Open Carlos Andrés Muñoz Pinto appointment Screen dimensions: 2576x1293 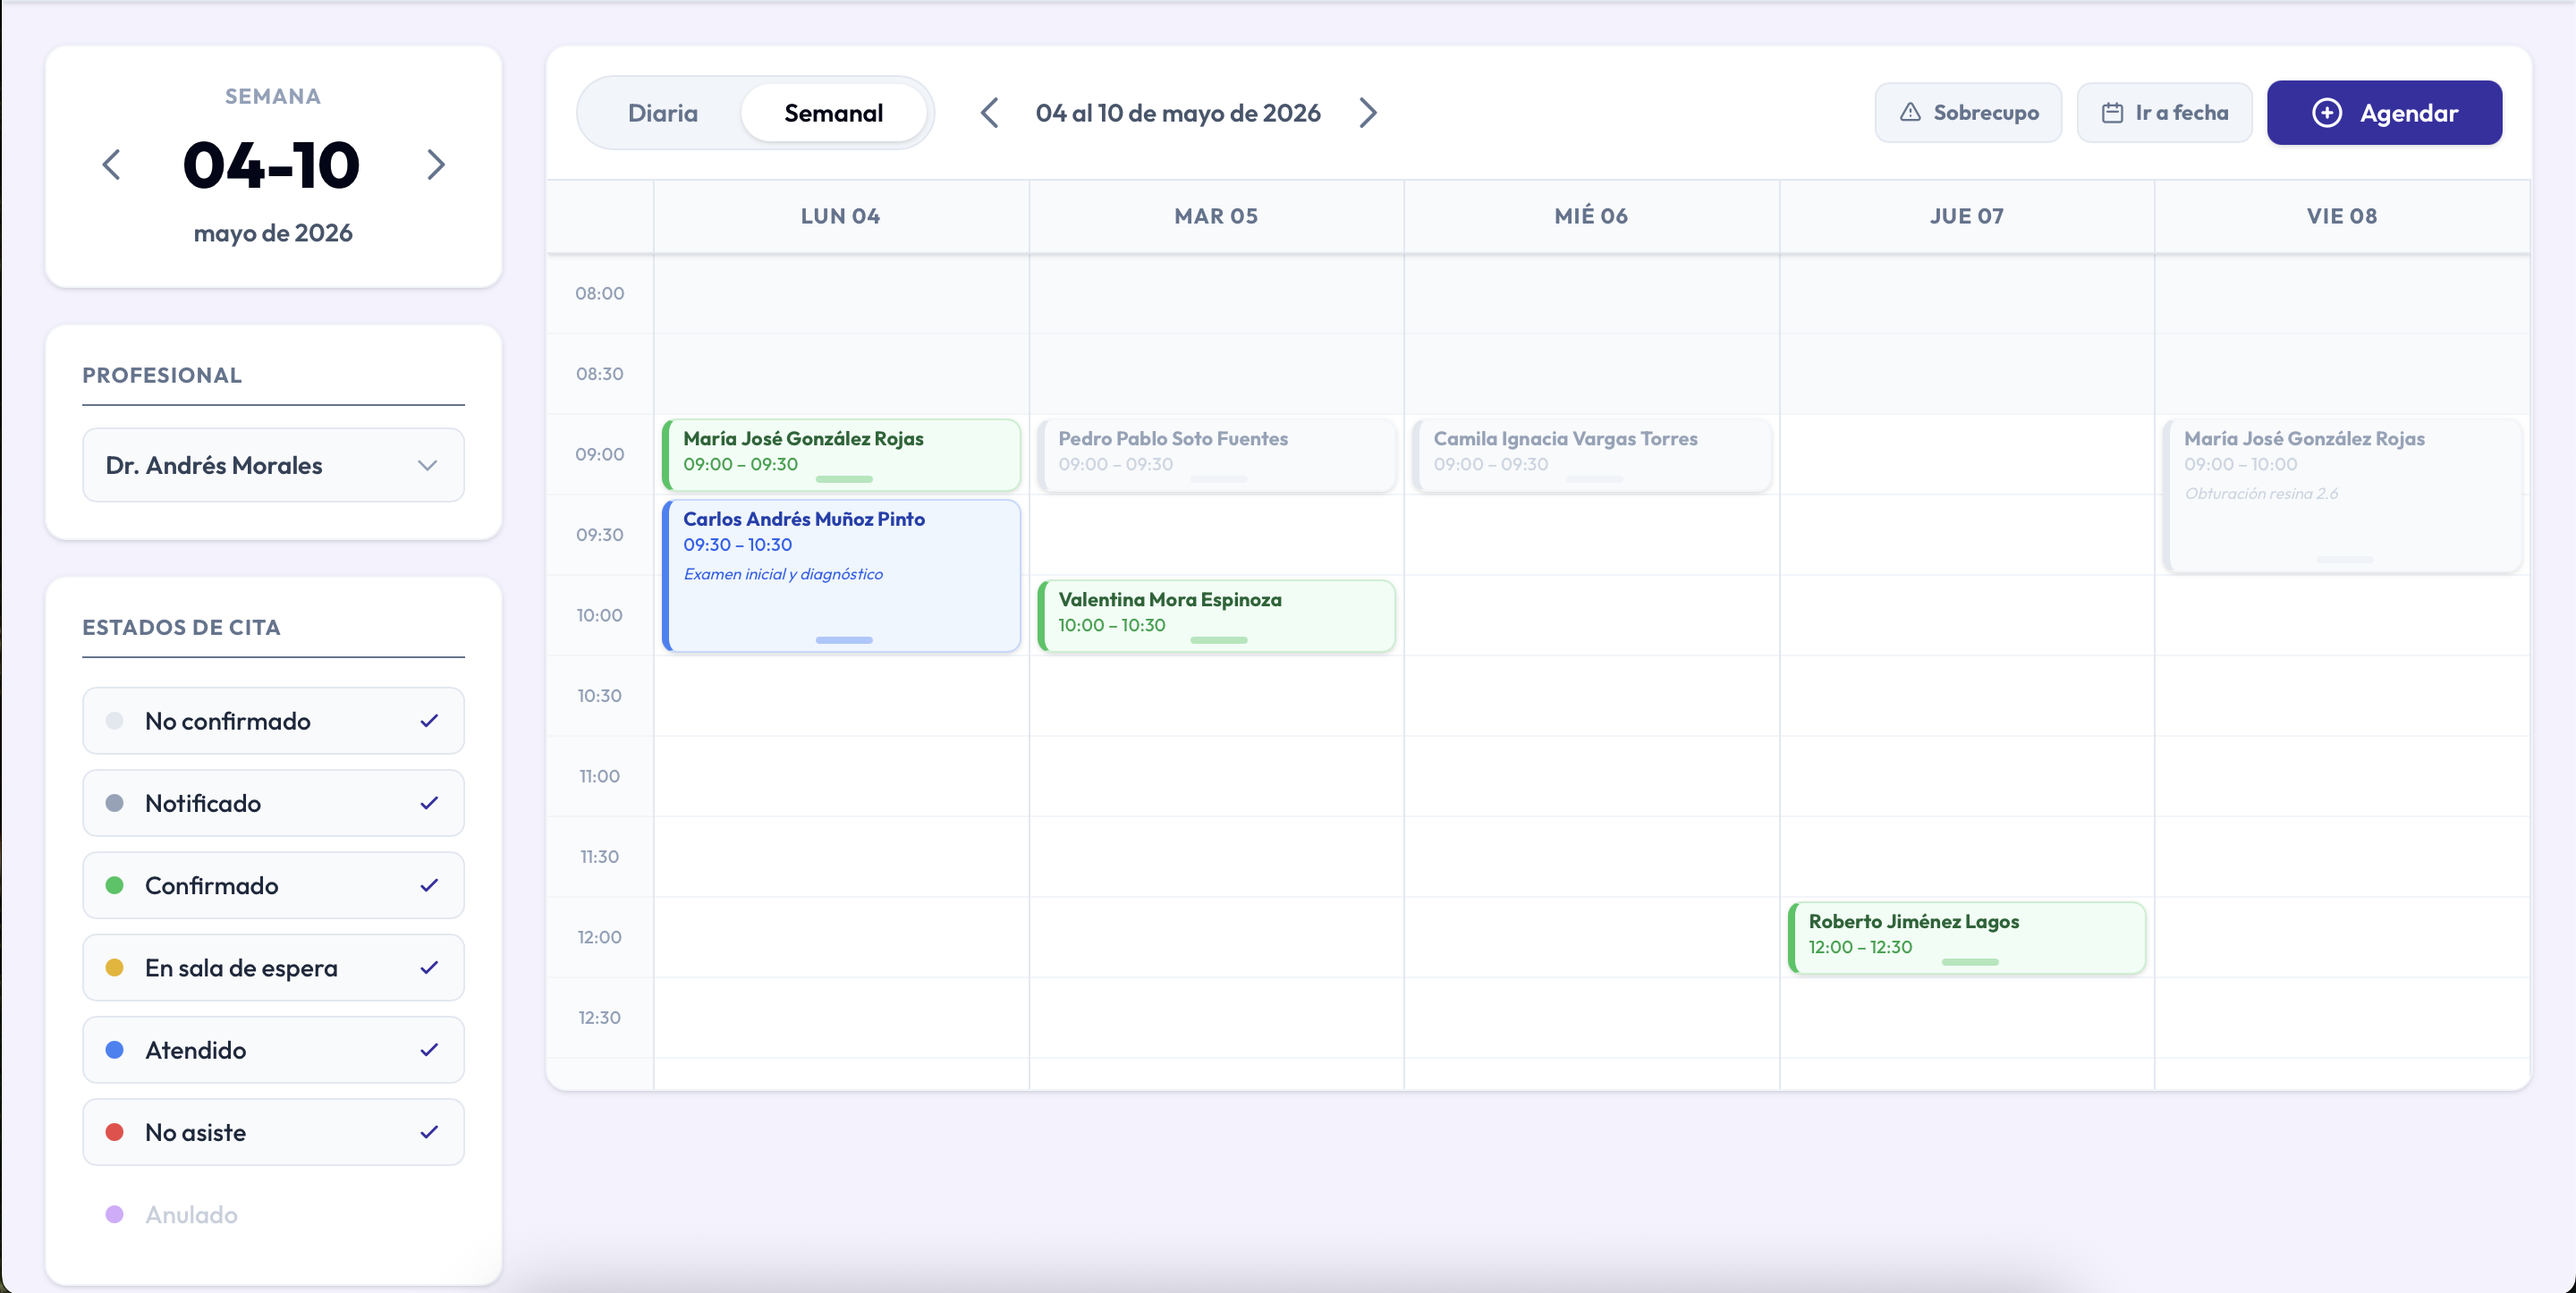[841, 576]
